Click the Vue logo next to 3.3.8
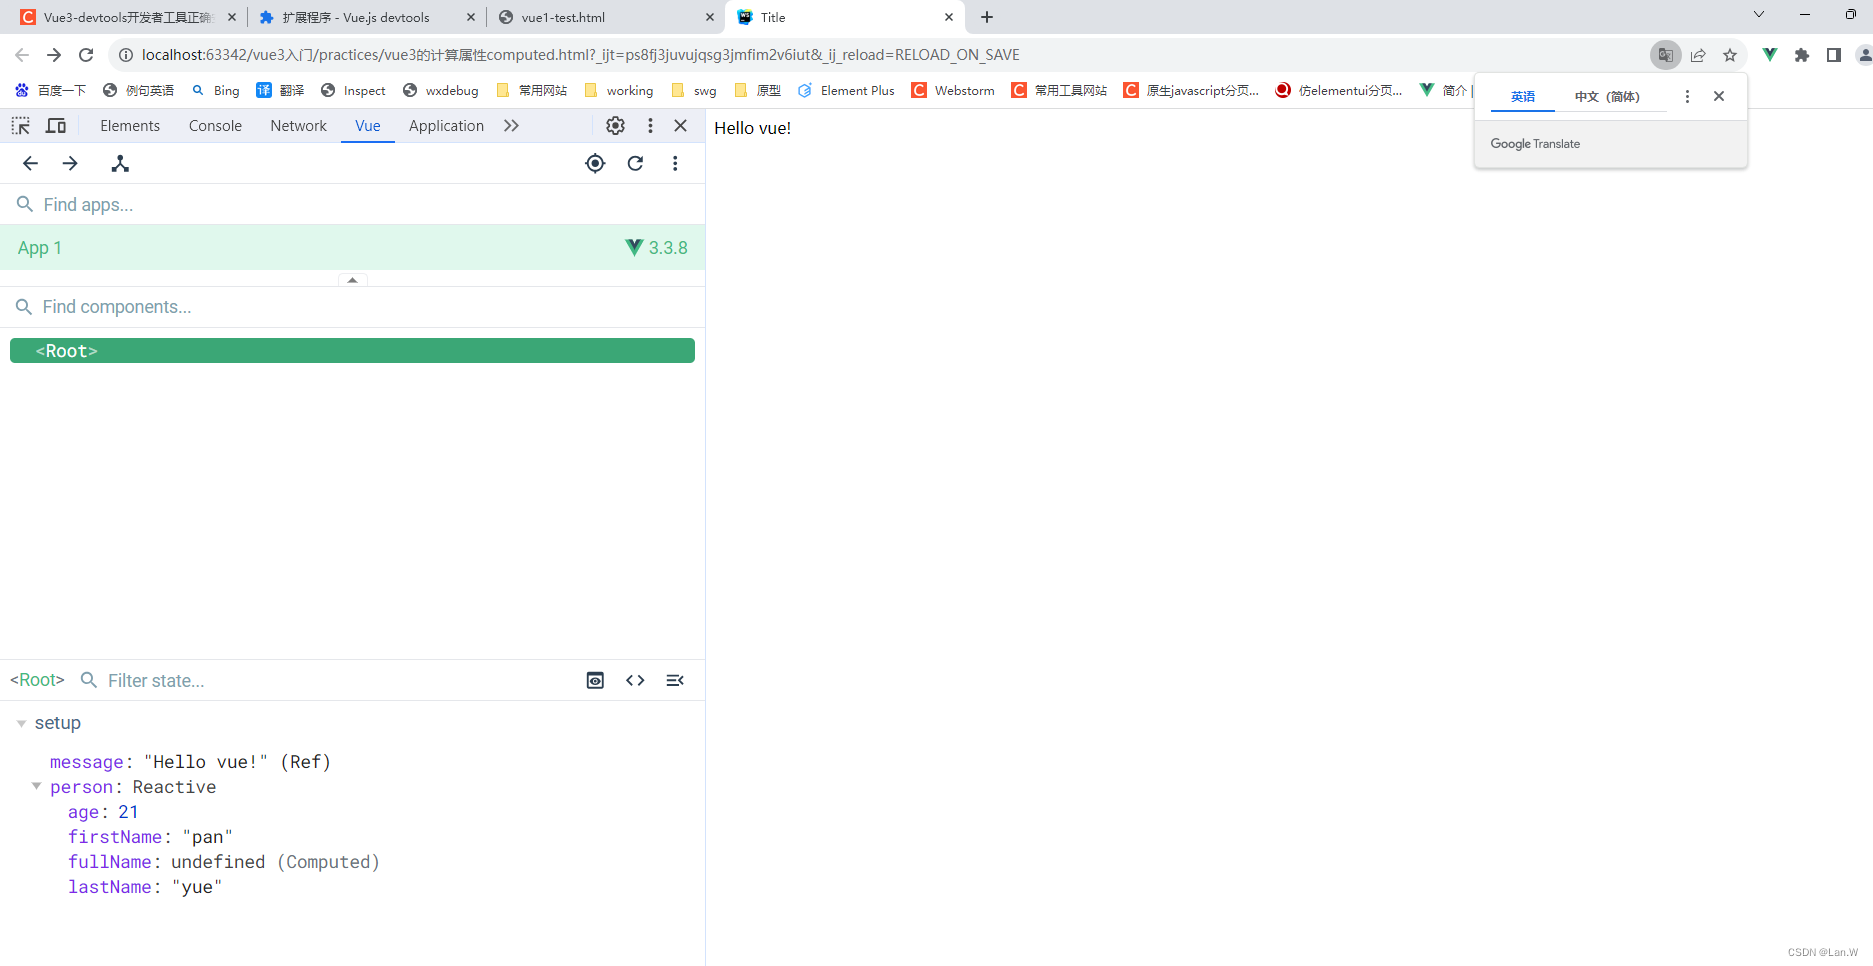 point(631,247)
